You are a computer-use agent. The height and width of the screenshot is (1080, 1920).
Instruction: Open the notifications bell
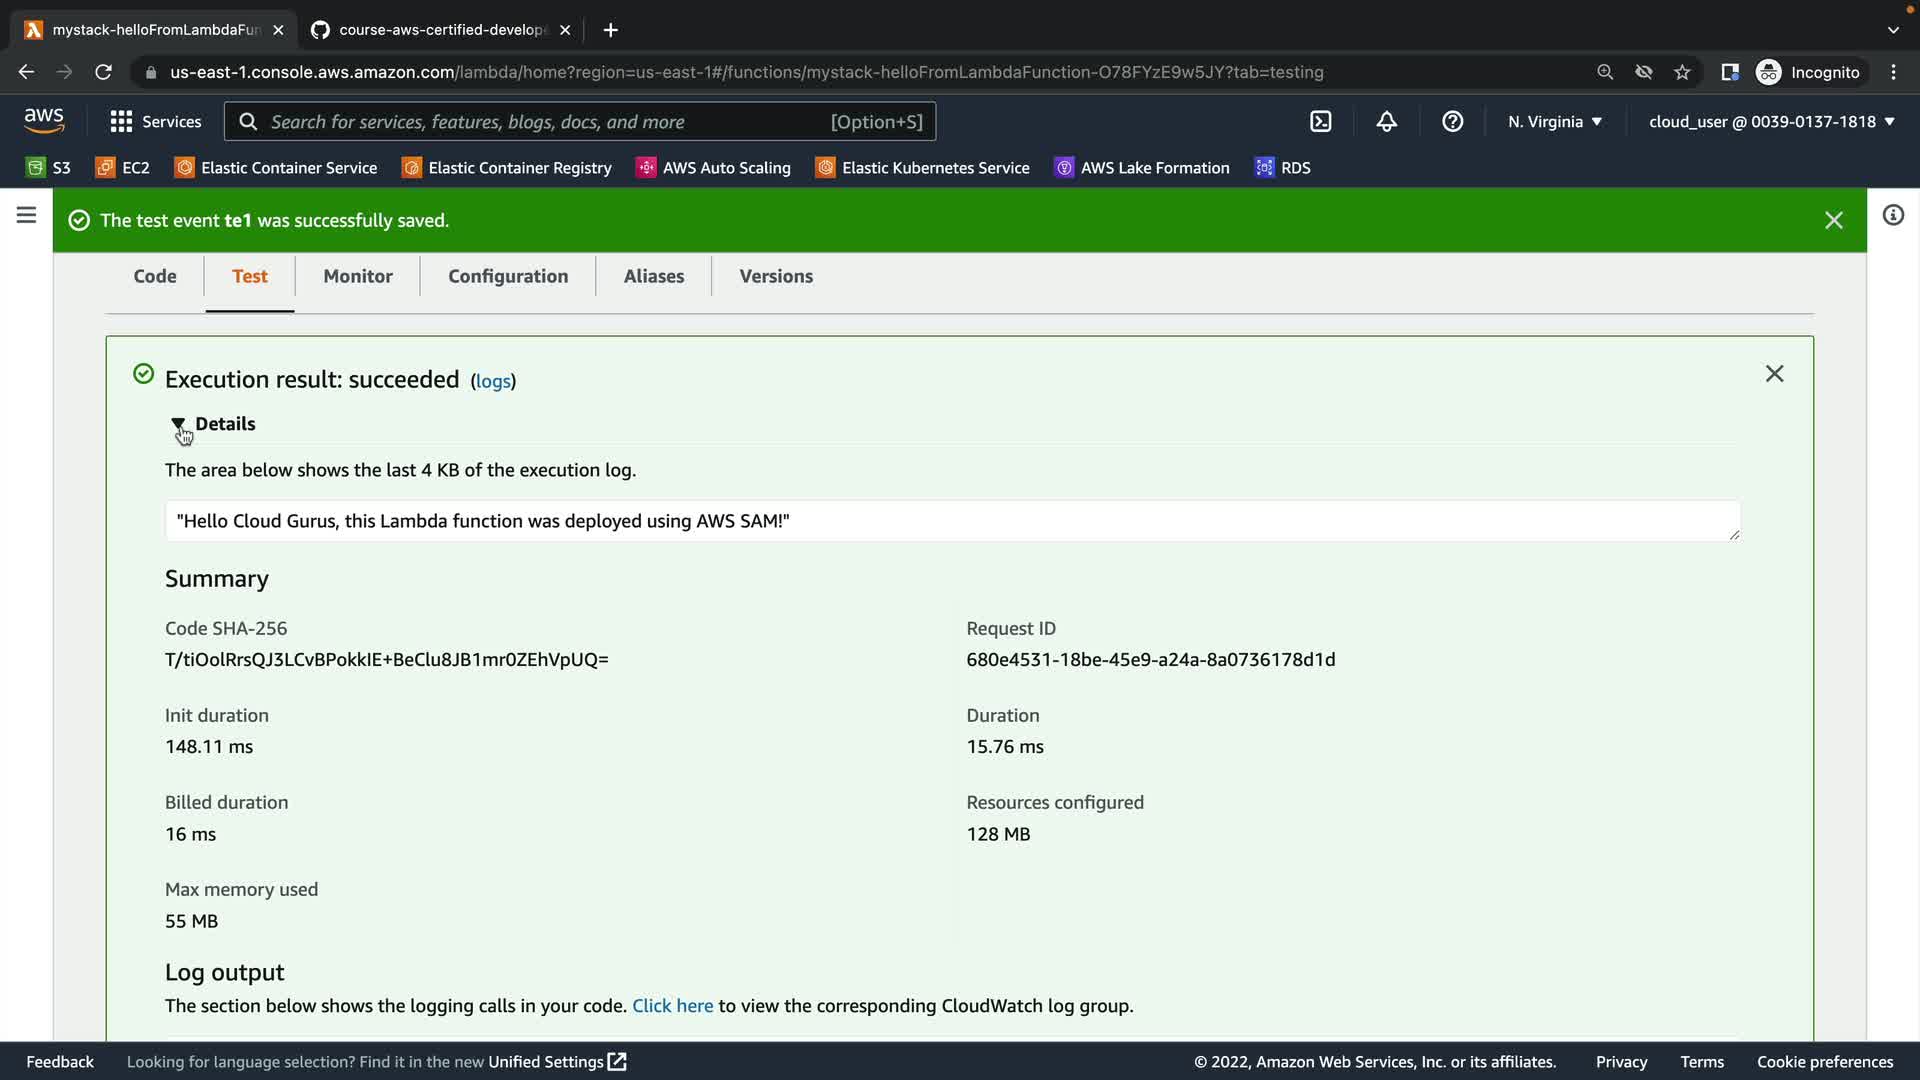coord(1386,121)
